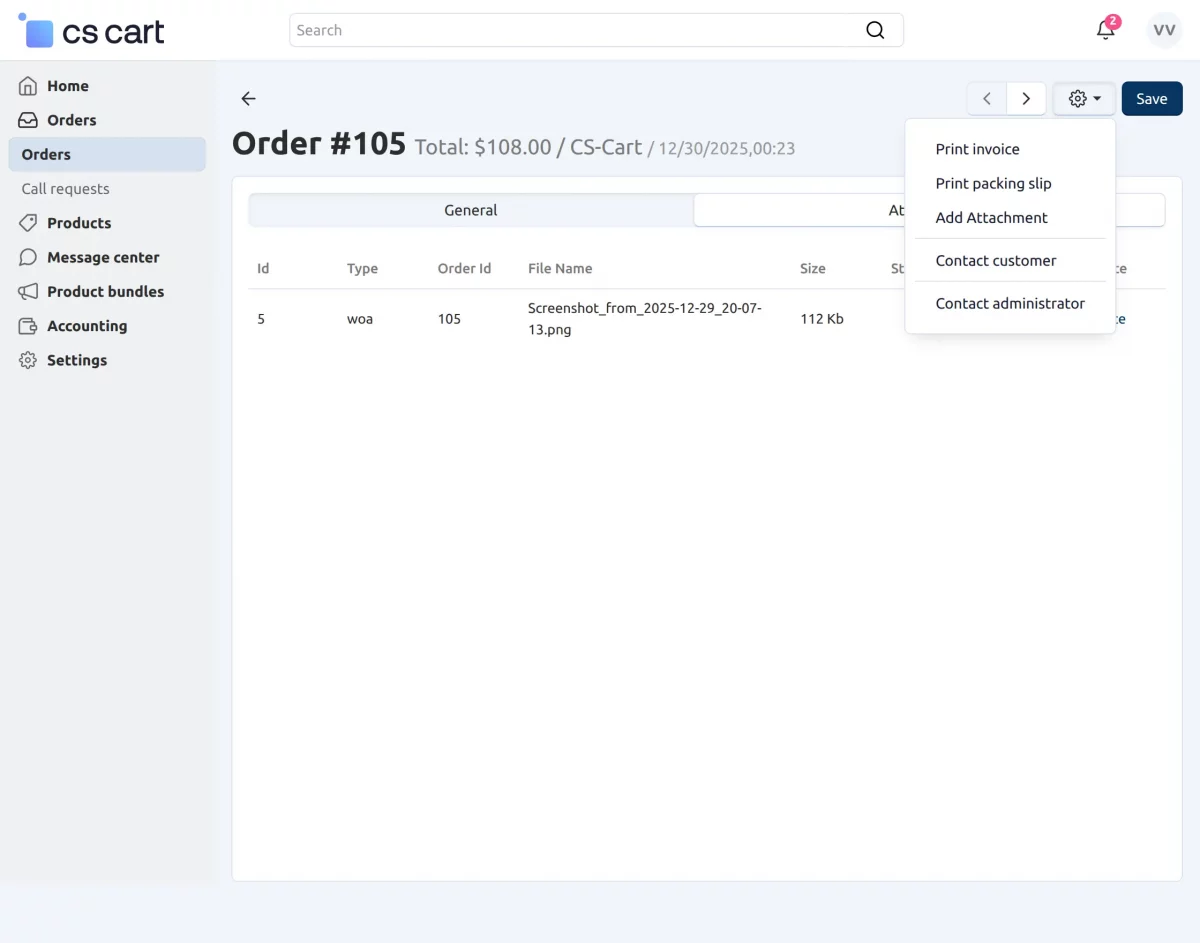Click the search magnifier icon
The height and width of the screenshot is (943, 1200).
click(875, 30)
